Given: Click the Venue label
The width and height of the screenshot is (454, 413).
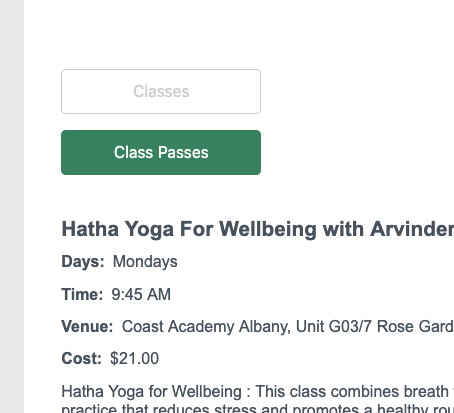Looking at the screenshot, I should point(87,326).
